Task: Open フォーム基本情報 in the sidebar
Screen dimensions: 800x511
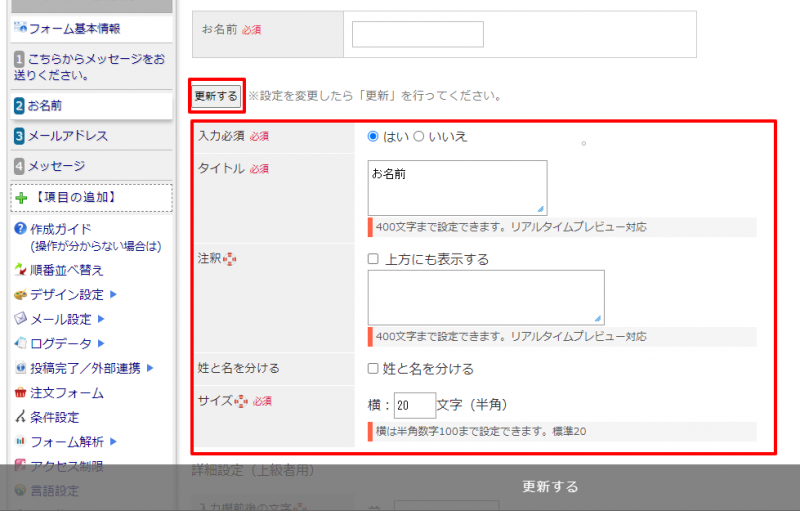Action: pyautogui.click(x=74, y=29)
